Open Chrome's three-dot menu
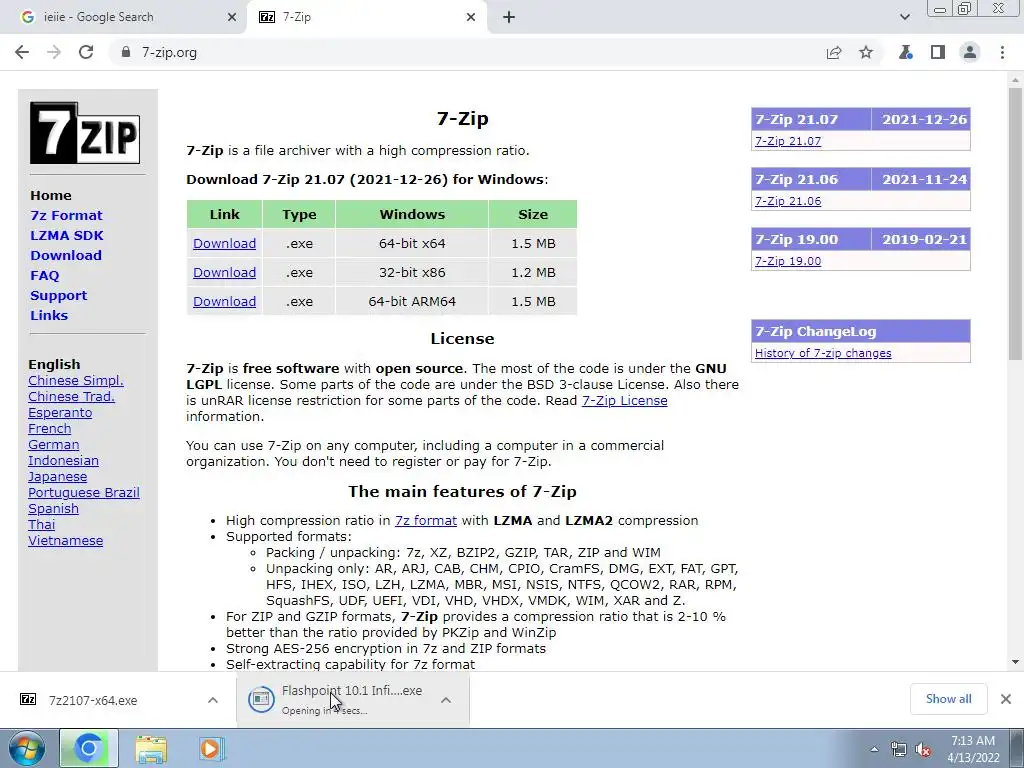Viewport: 1024px width, 768px height. [1002, 52]
